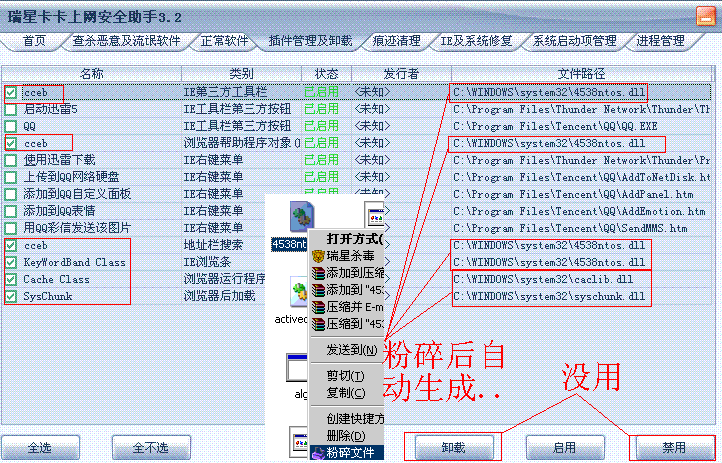Image resolution: width=722 pixels, height=463 pixels.
Task: Click the Rising lion icon for 瑞星杀毒
Action: (x=318, y=256)
